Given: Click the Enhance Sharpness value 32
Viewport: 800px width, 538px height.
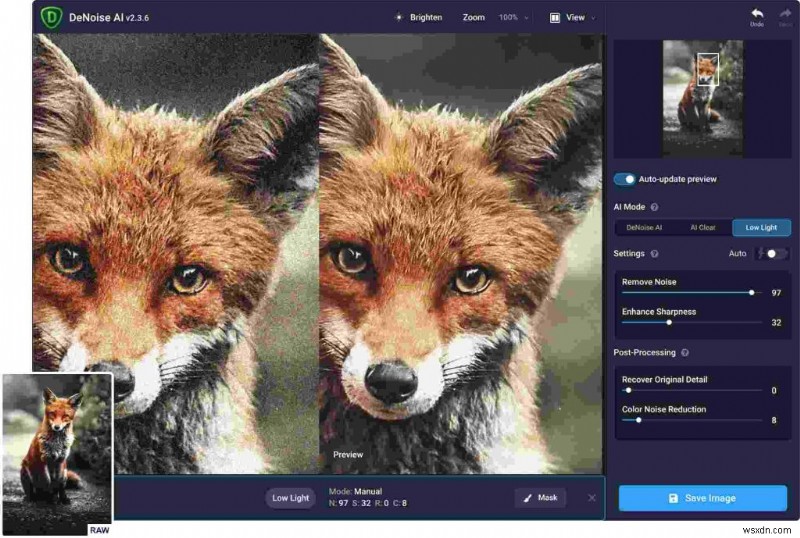Looking at the screenshot, I should point(776,323).
